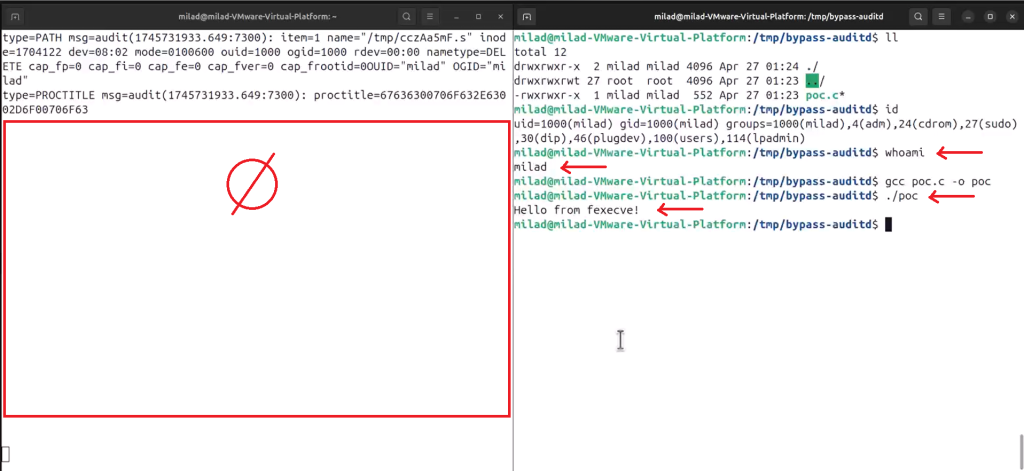Click 'gcc poc.c -o poc' command
Viewport: 1024px width, 471px height.
point(937,182)
